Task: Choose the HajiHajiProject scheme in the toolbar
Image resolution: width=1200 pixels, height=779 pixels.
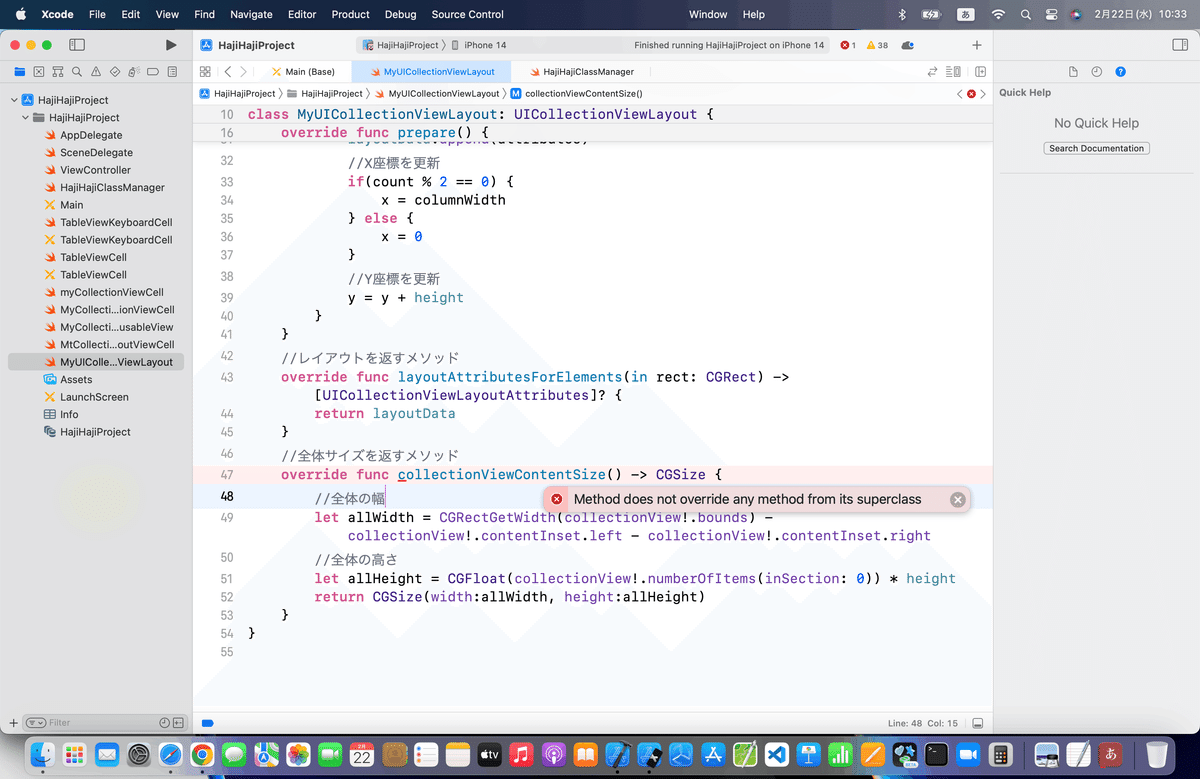Action: coord(400,45)
